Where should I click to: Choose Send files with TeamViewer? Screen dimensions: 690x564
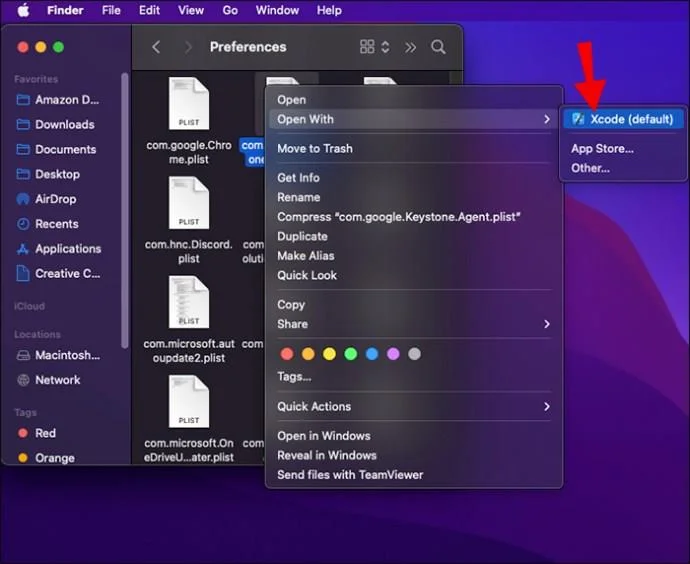[350, 475]
